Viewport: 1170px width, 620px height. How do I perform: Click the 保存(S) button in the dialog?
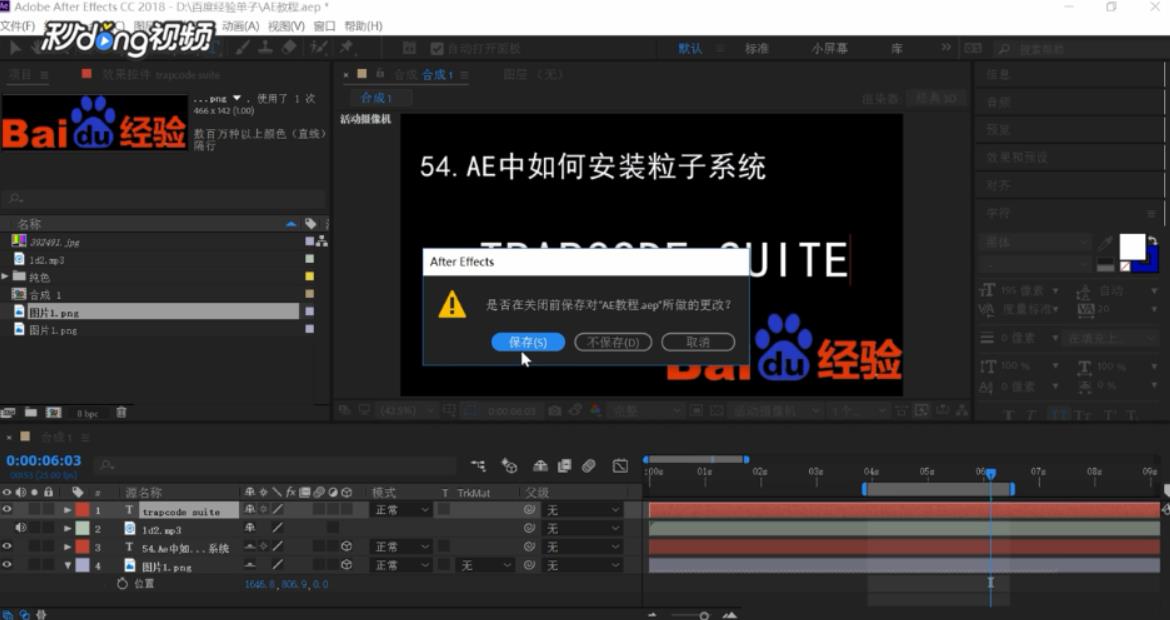528,342
